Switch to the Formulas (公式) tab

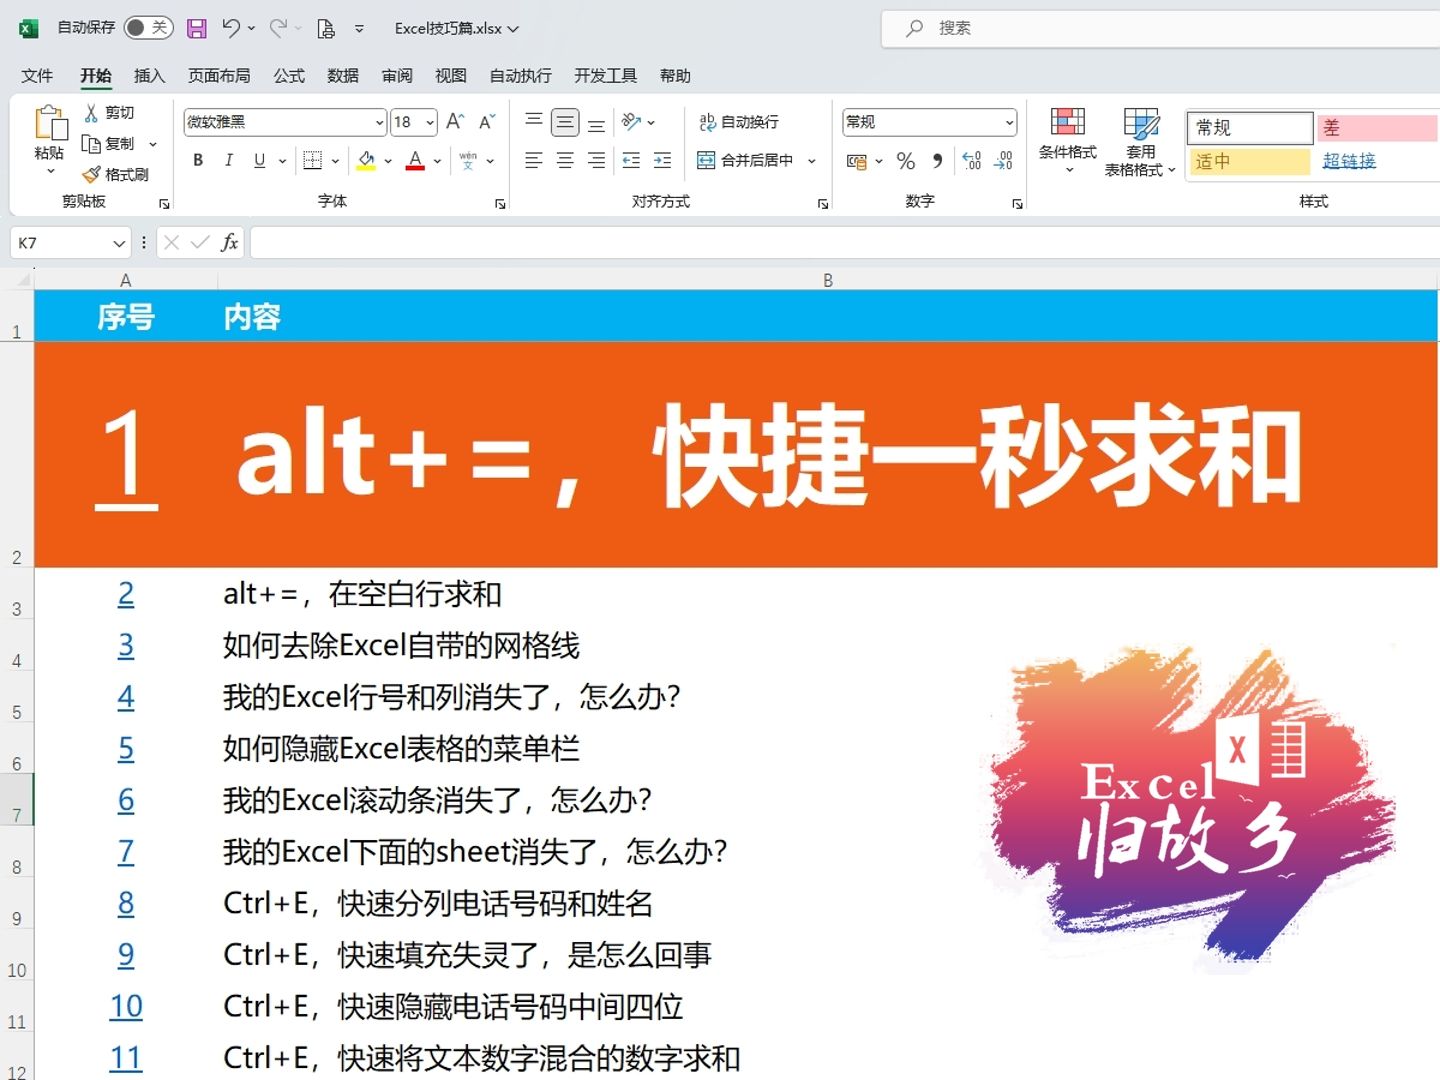289,76
